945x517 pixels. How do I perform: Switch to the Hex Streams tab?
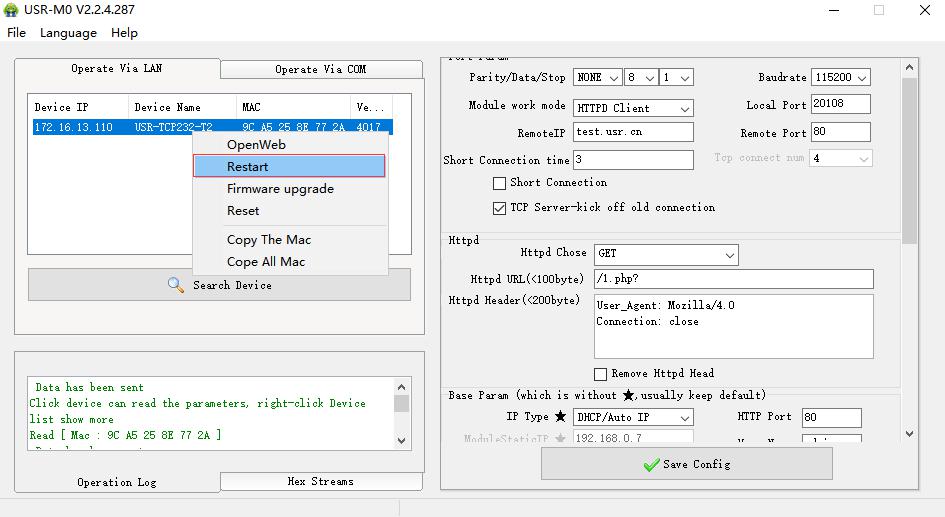pos(321,481)
